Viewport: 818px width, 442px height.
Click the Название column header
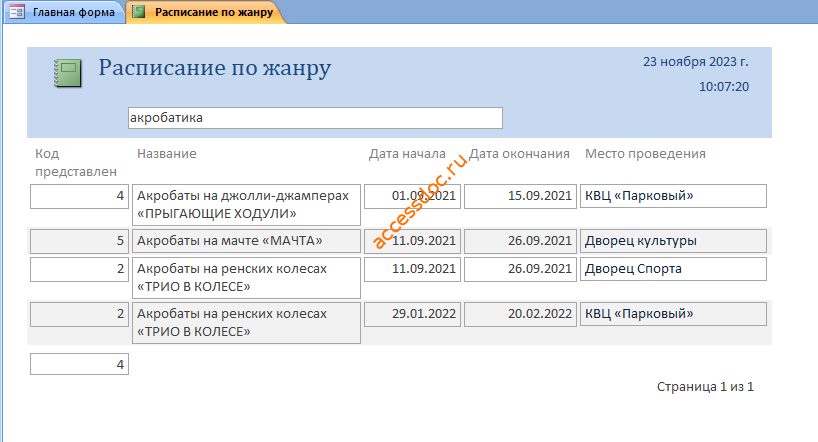pyautogui.click(x=166, y=154)
